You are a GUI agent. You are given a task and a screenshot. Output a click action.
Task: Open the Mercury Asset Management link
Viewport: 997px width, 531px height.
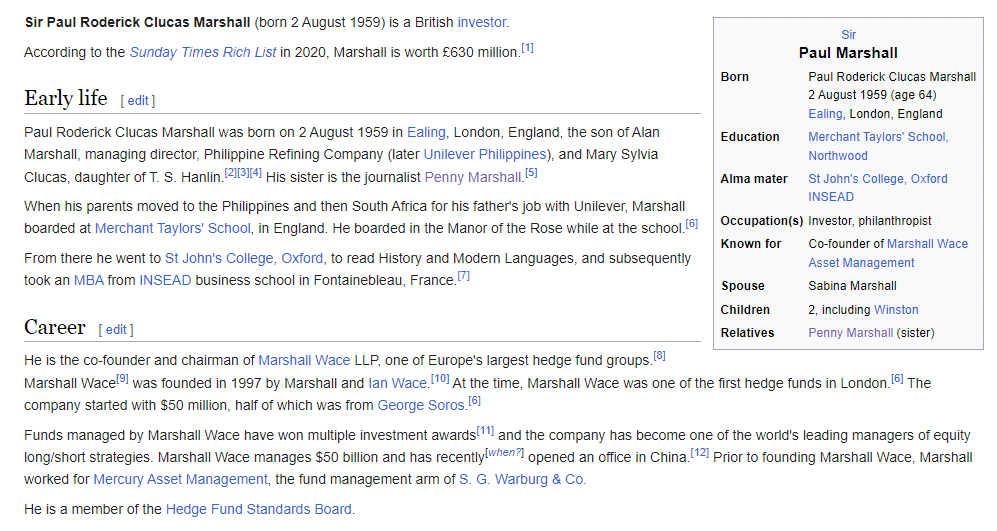tap(181, 479)
